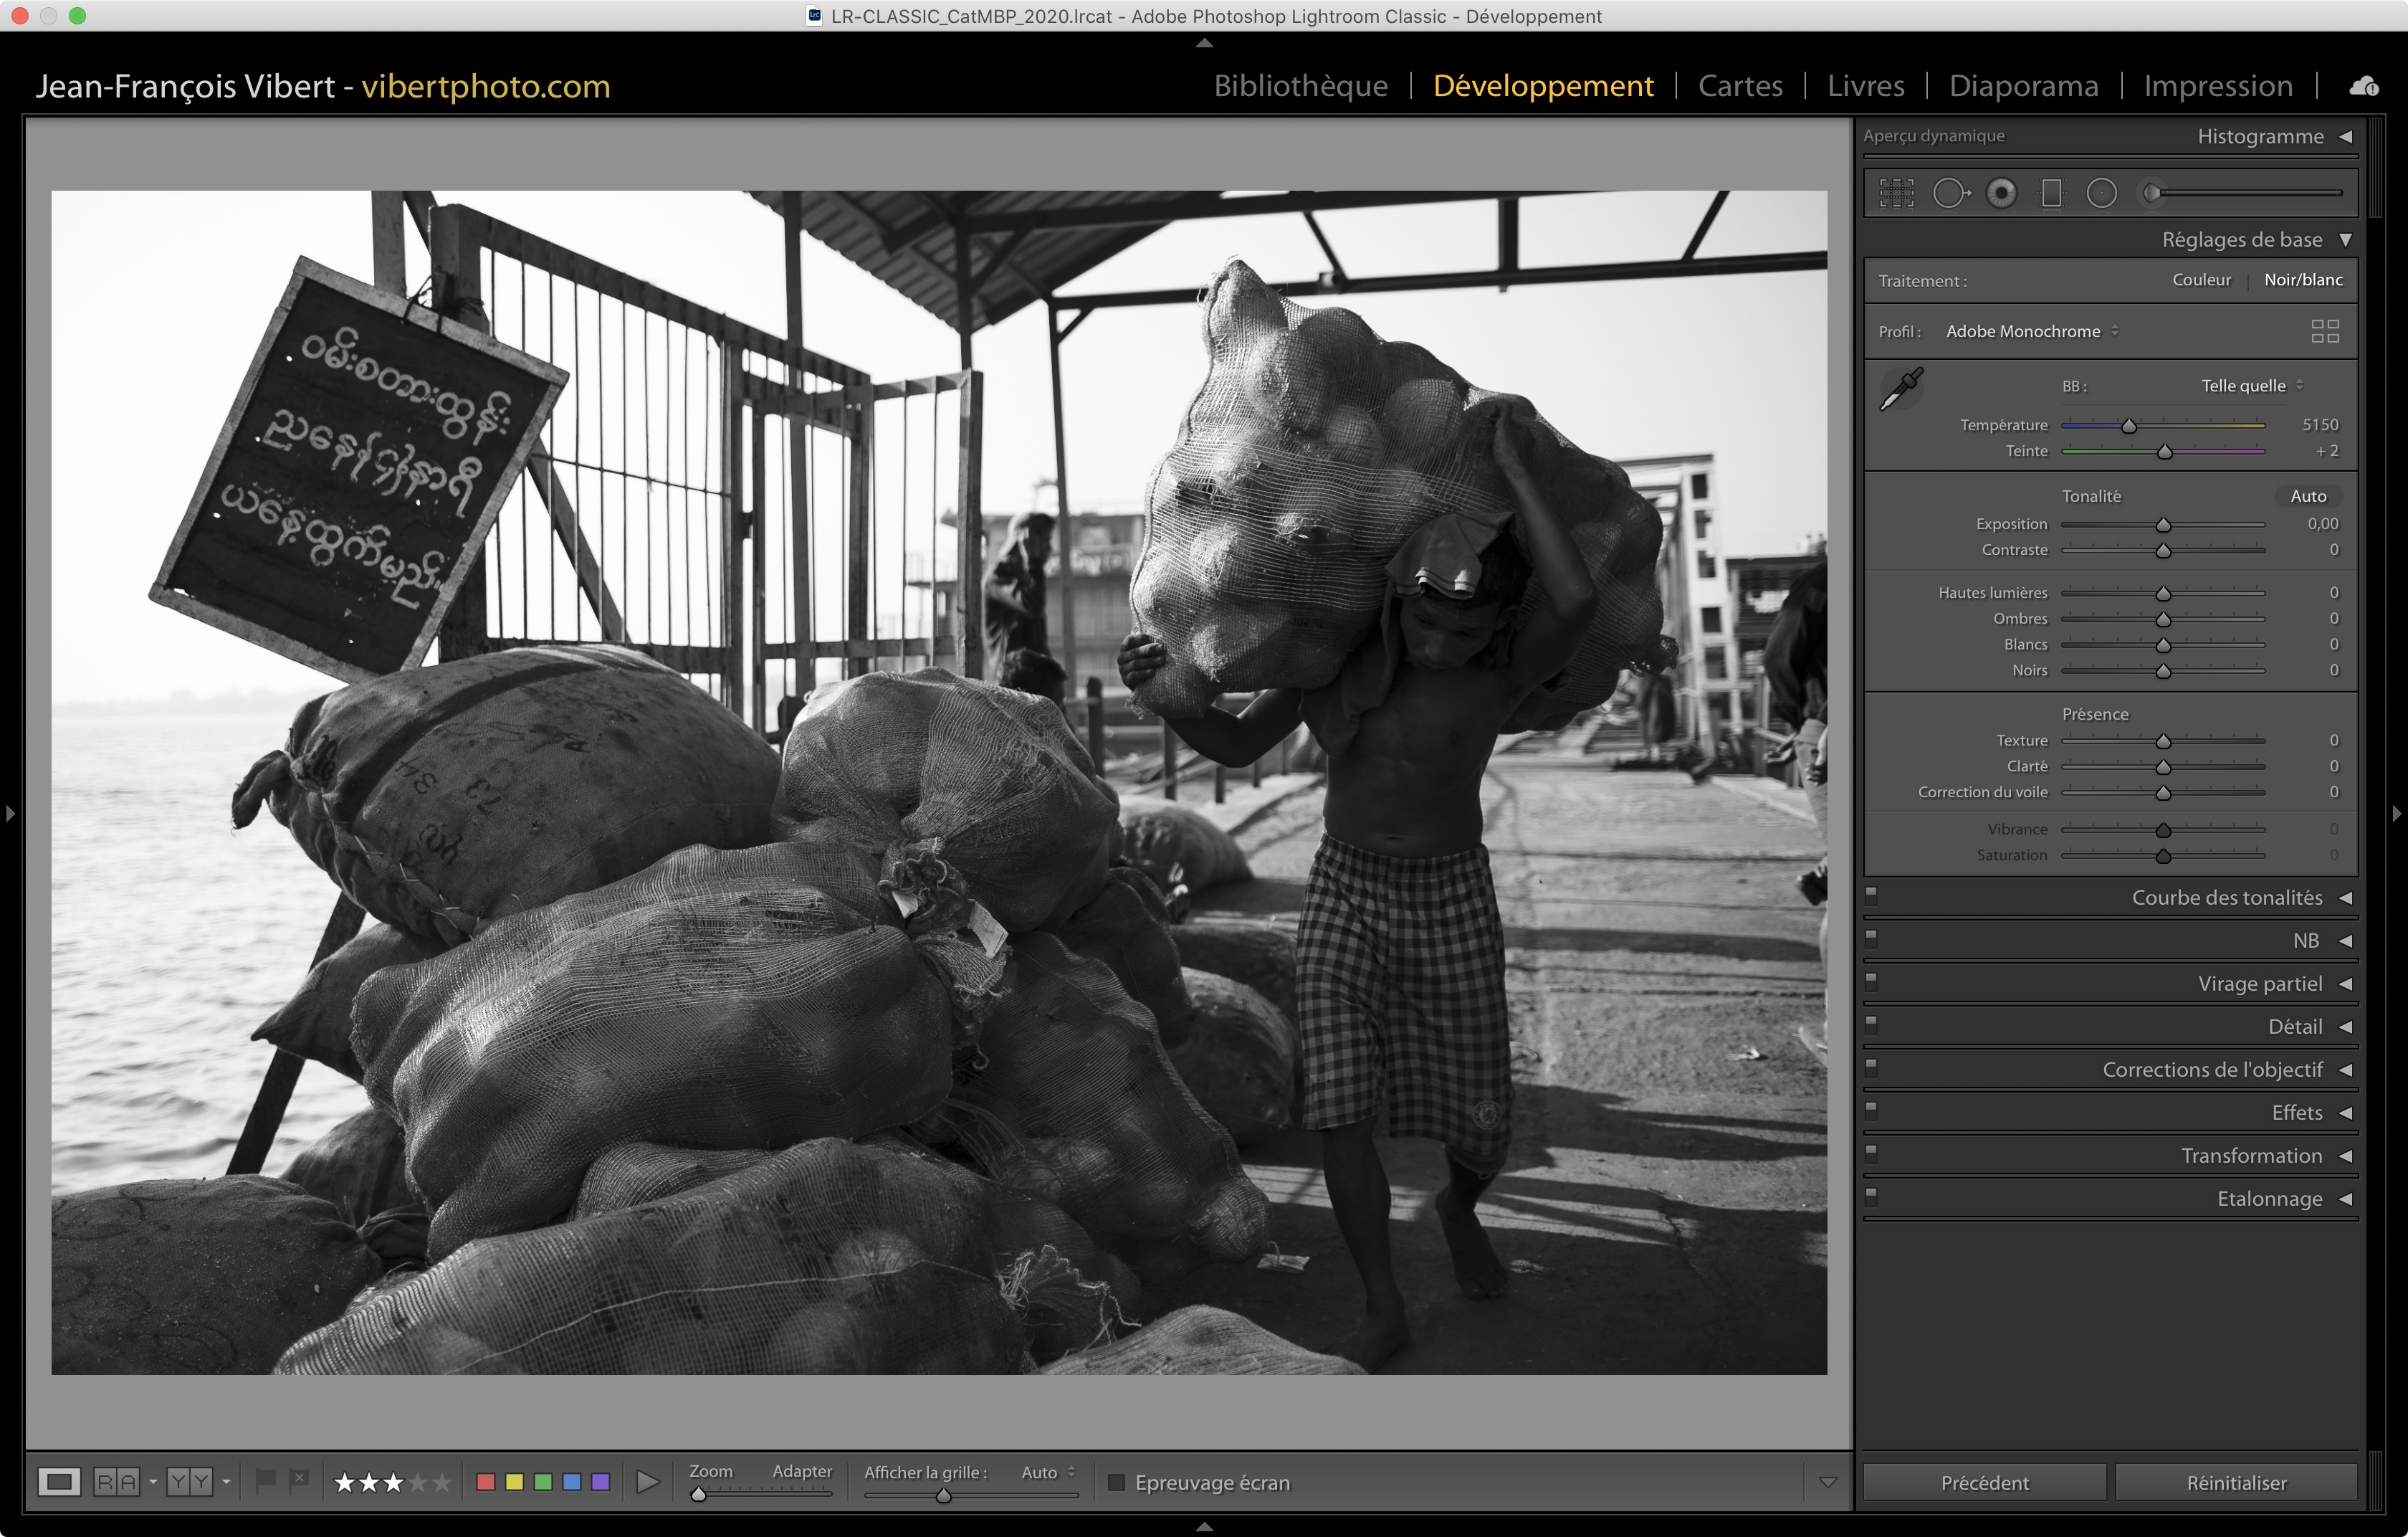Screen dimensions: 2408x1537
Task: Activate the Spot removal tool
Action: (x=1950, y=193)
